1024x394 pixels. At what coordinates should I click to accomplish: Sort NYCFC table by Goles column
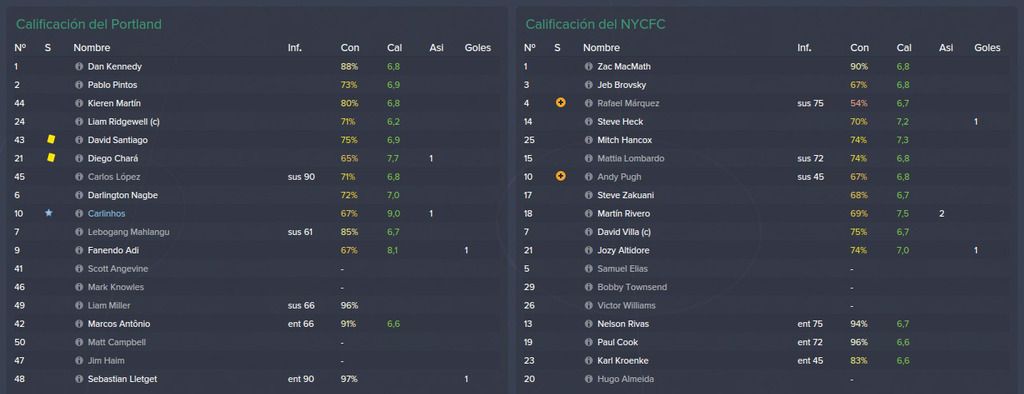tap(987, 48)
